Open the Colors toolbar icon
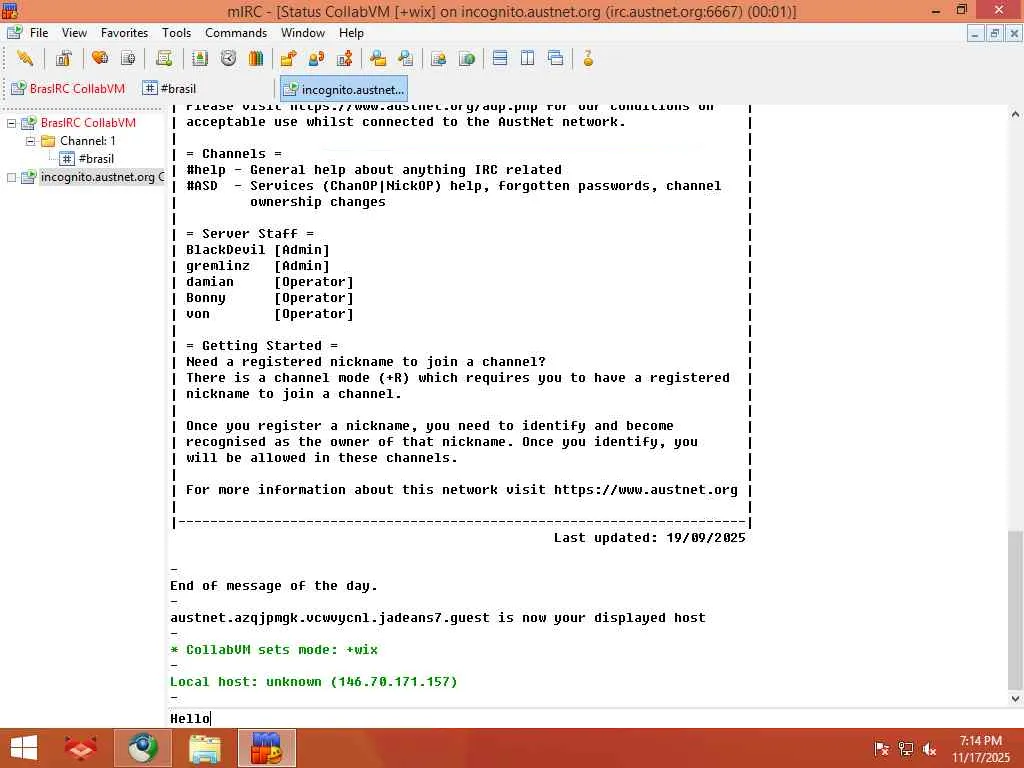 coord(256,59)
